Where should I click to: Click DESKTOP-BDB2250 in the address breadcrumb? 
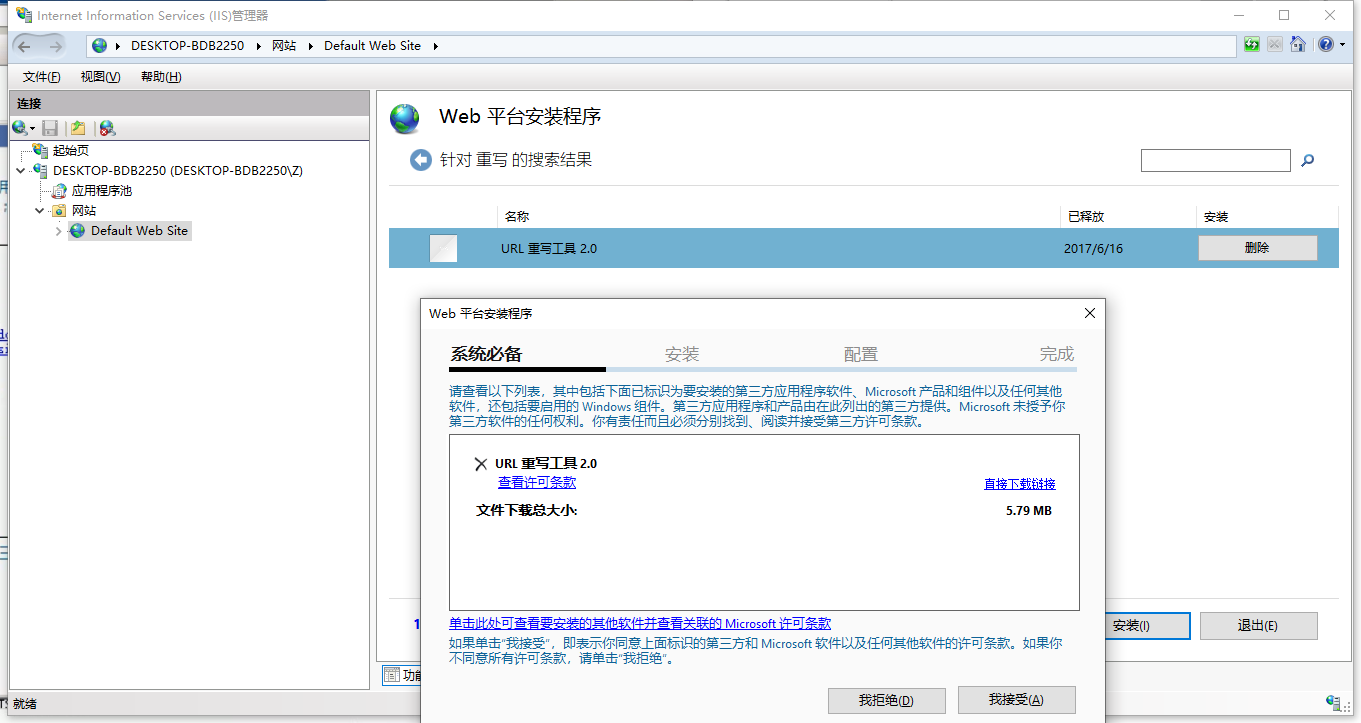click(187, 46)
